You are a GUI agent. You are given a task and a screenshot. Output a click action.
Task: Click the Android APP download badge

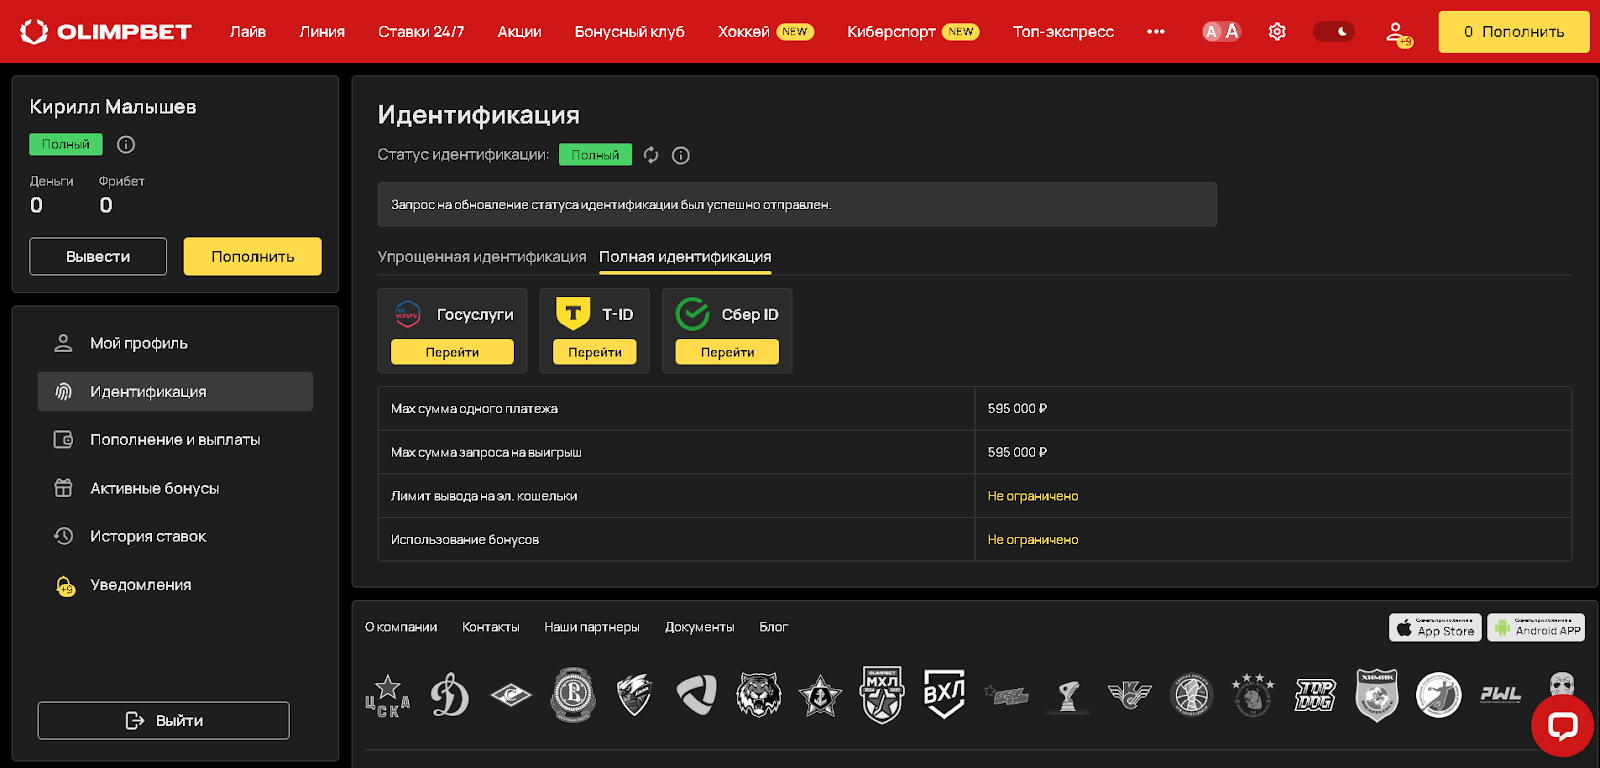pyautogui.click(x=1536, y=627)
